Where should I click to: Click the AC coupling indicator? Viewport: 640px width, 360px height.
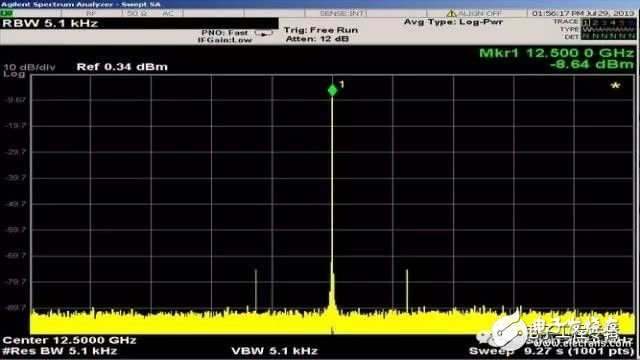point(168,13)
